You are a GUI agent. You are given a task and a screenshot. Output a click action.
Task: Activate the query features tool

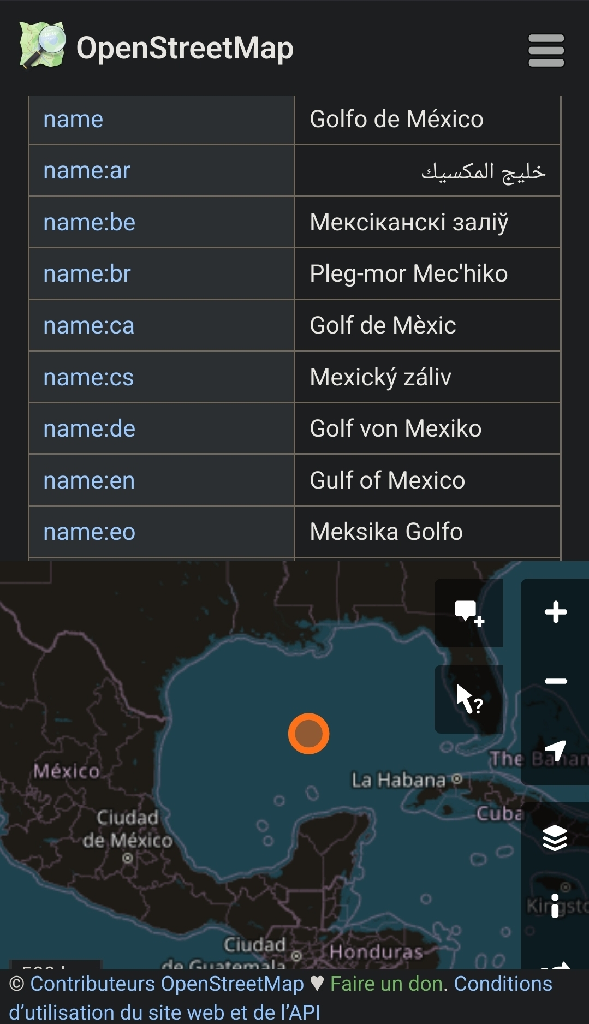click(x=470, y=699)
